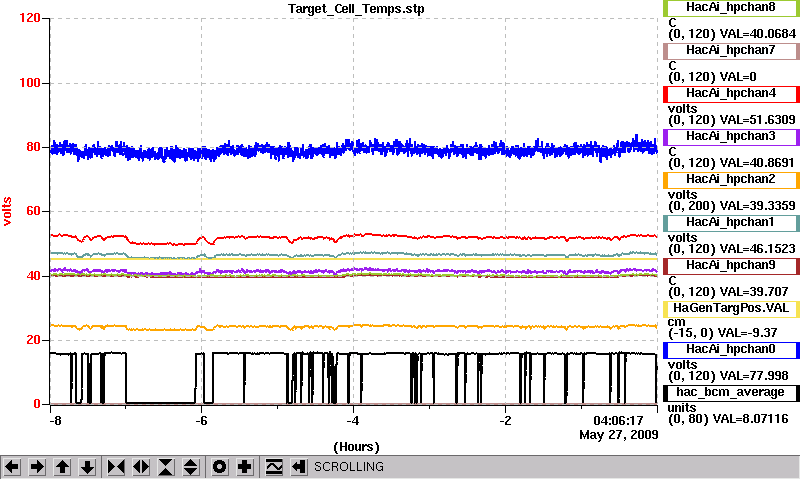The height and width of the screenshot is (479, 800).
Task: Click the pan down arrow button
Action: pos(87,467)
